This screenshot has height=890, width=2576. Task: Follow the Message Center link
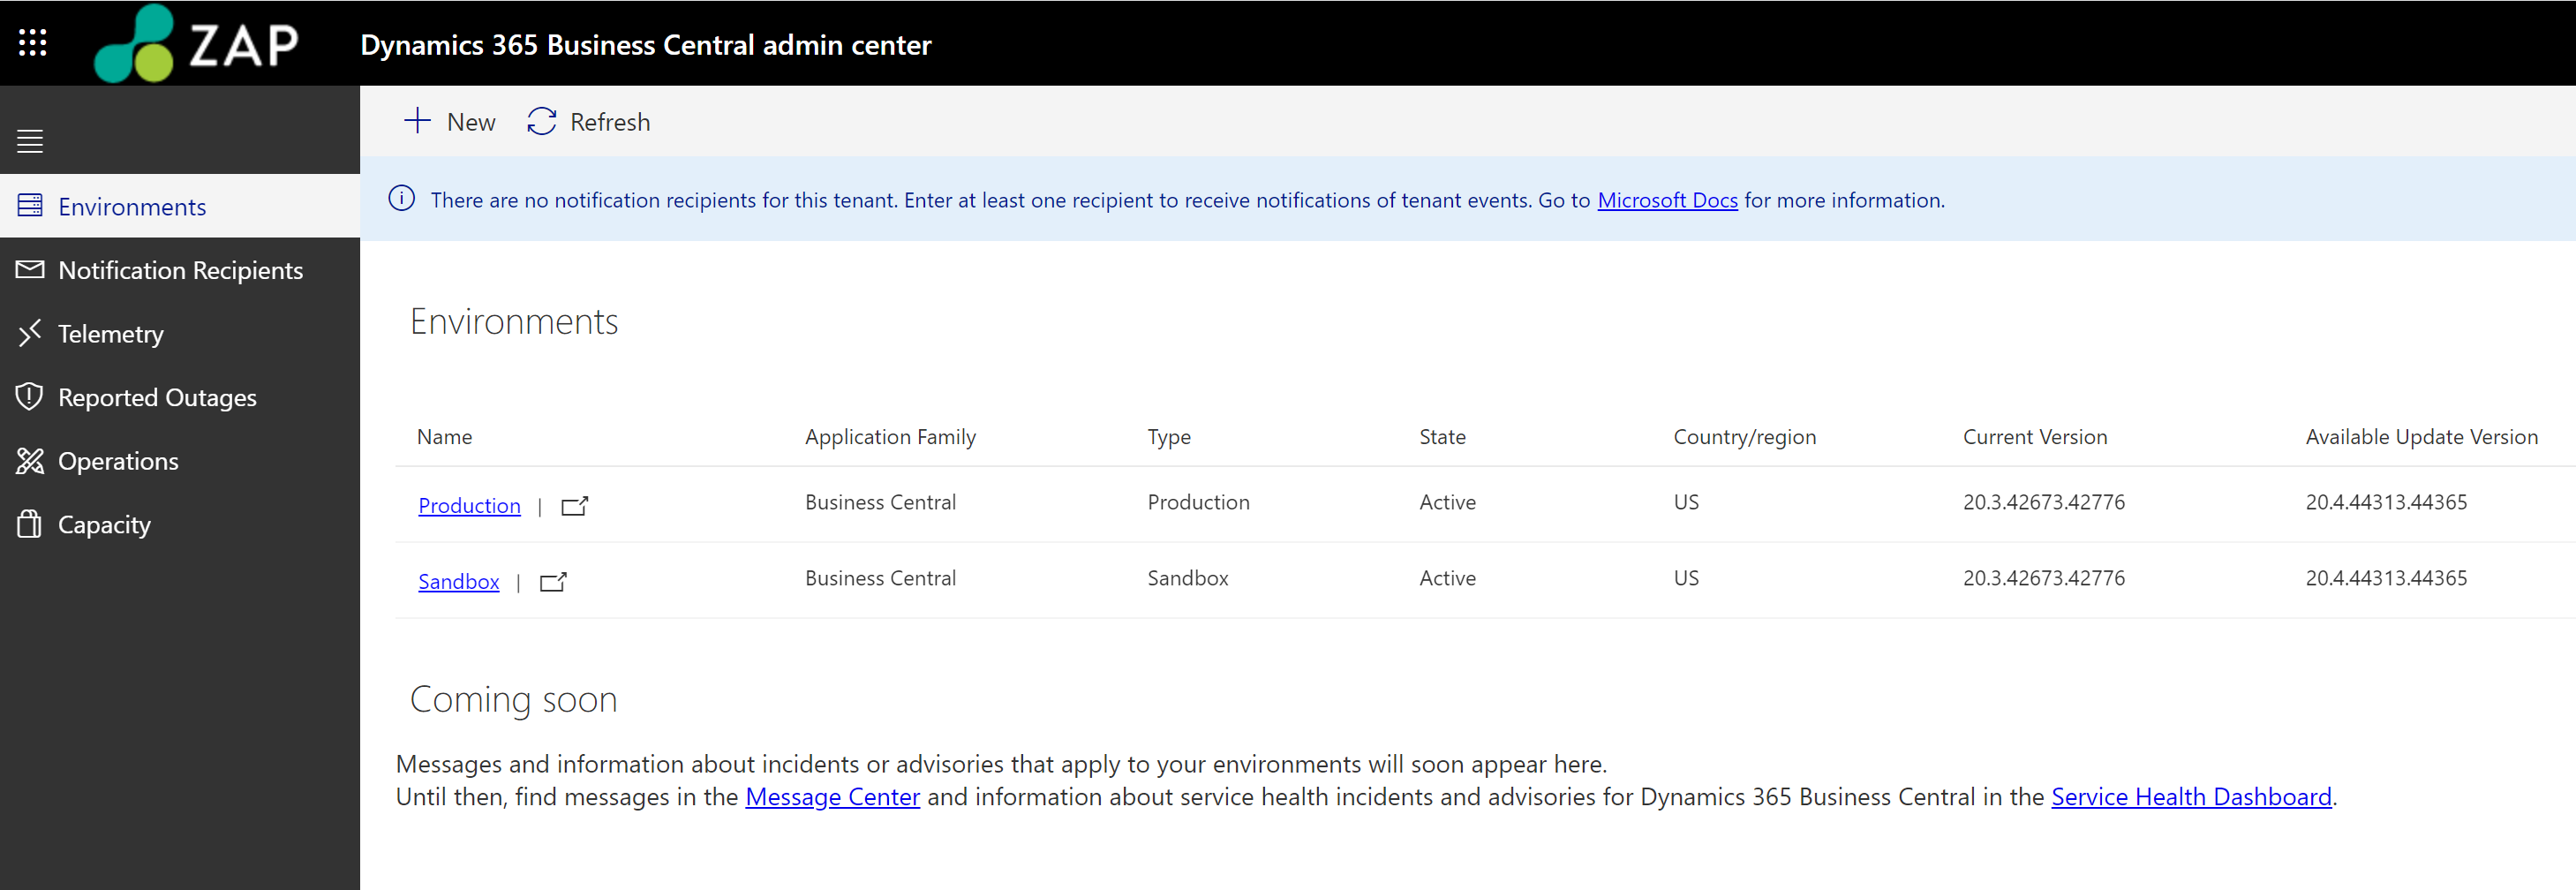[832, 797]
